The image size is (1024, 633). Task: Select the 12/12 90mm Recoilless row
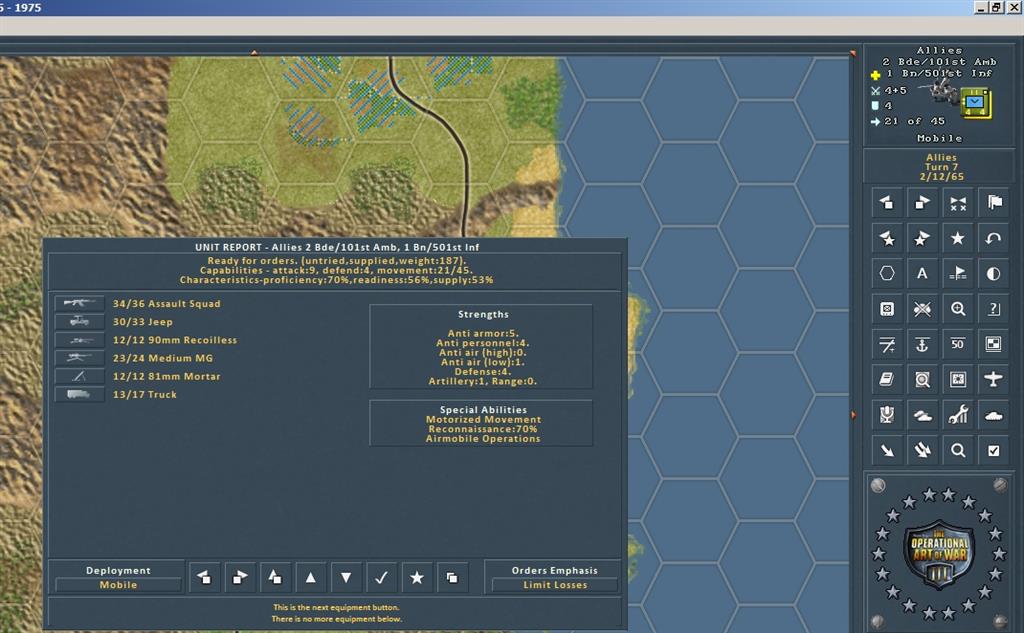[x=175, y=340]
